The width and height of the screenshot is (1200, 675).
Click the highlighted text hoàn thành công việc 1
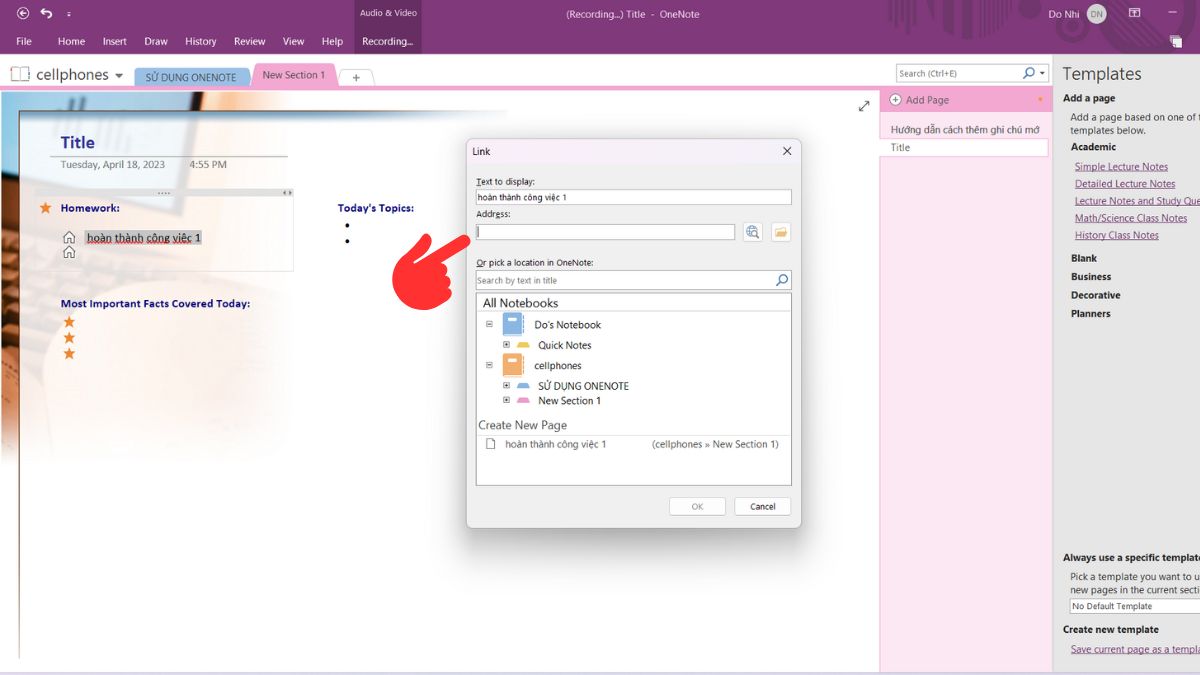[143, 238]
